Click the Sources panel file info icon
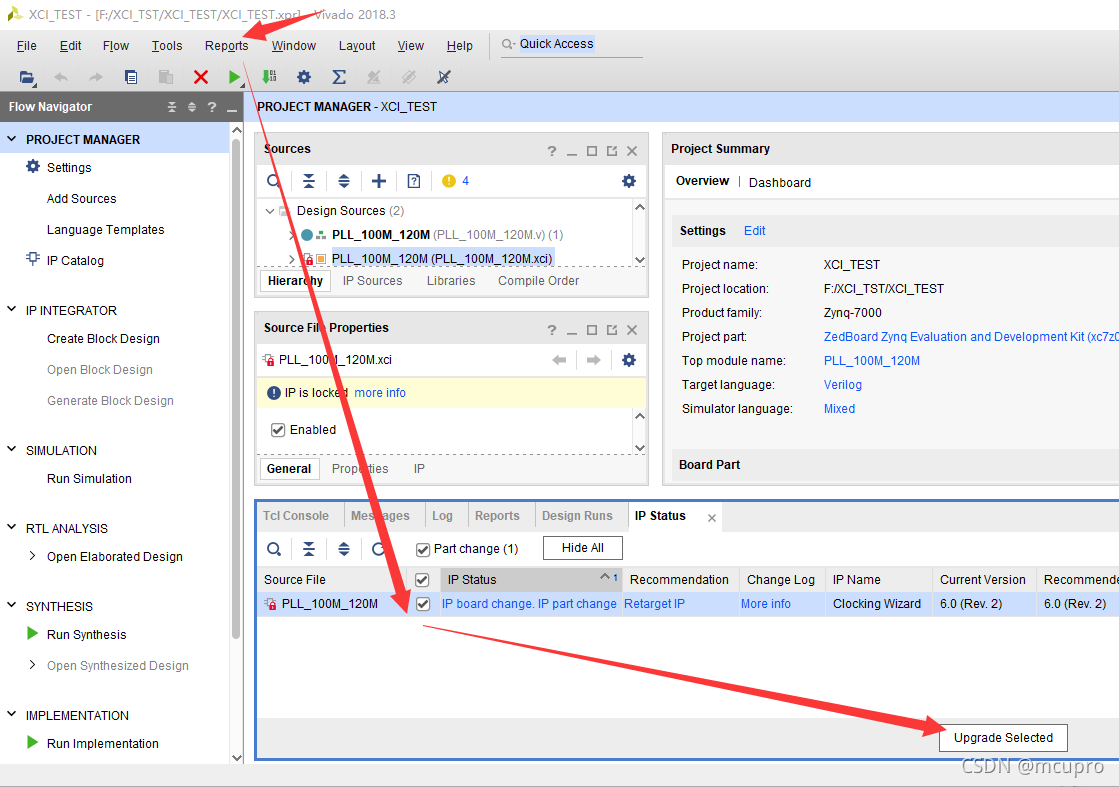This screenshot has height=787, width=1119. tap(414, 181)
